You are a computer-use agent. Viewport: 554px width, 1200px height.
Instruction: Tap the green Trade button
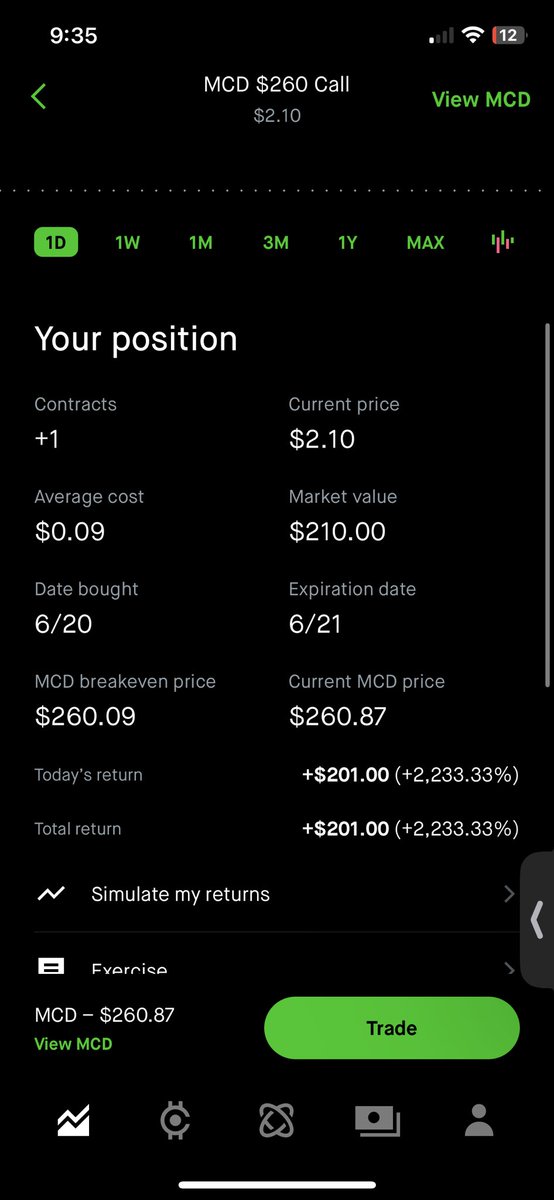[392, 1028]
